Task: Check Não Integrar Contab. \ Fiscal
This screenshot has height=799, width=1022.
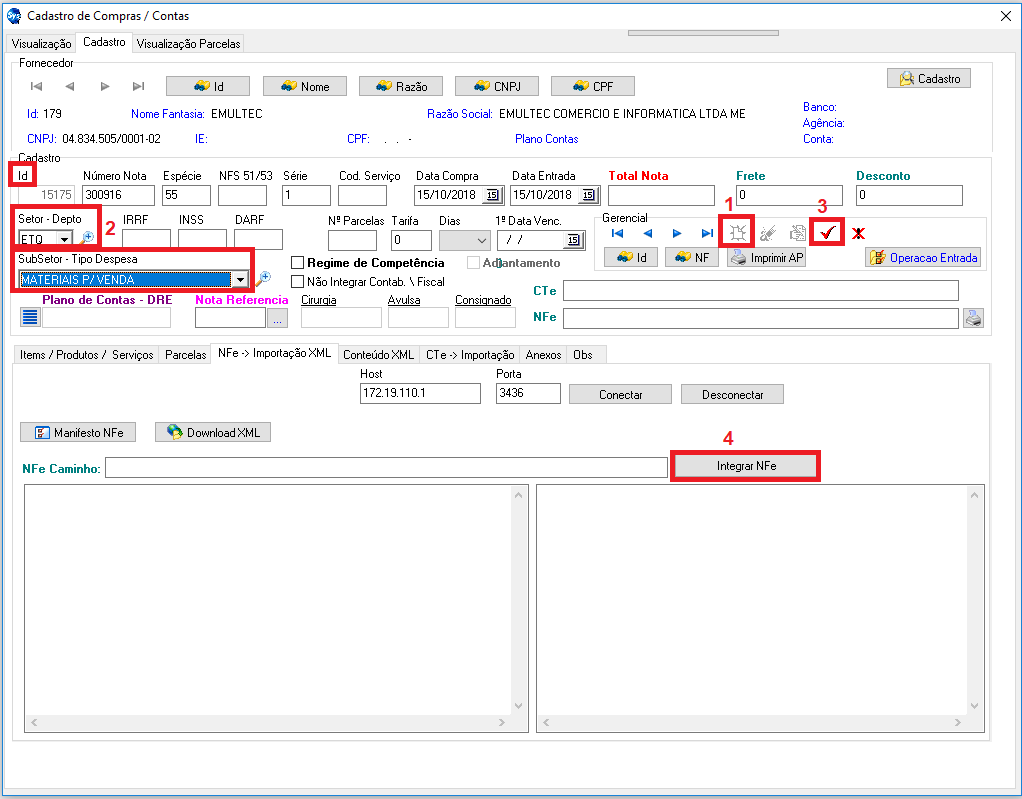Action: point(297,282)
